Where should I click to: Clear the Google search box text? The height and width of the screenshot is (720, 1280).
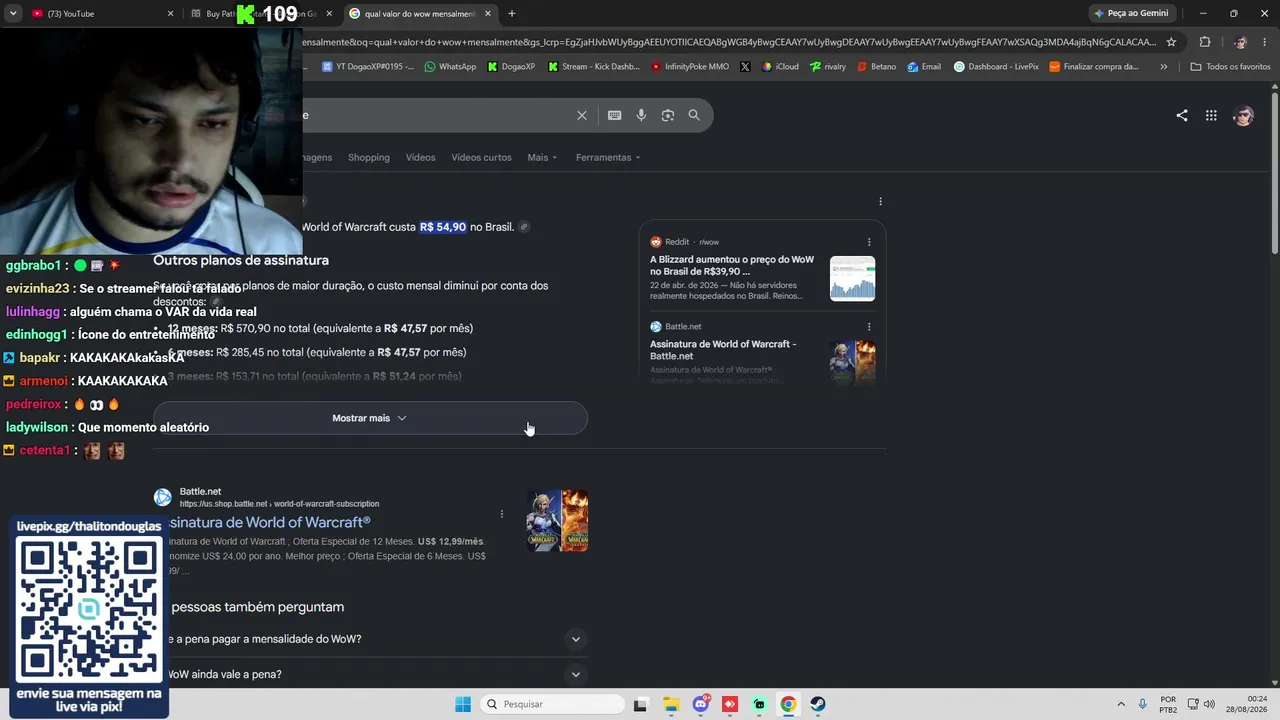pos(582,115)
